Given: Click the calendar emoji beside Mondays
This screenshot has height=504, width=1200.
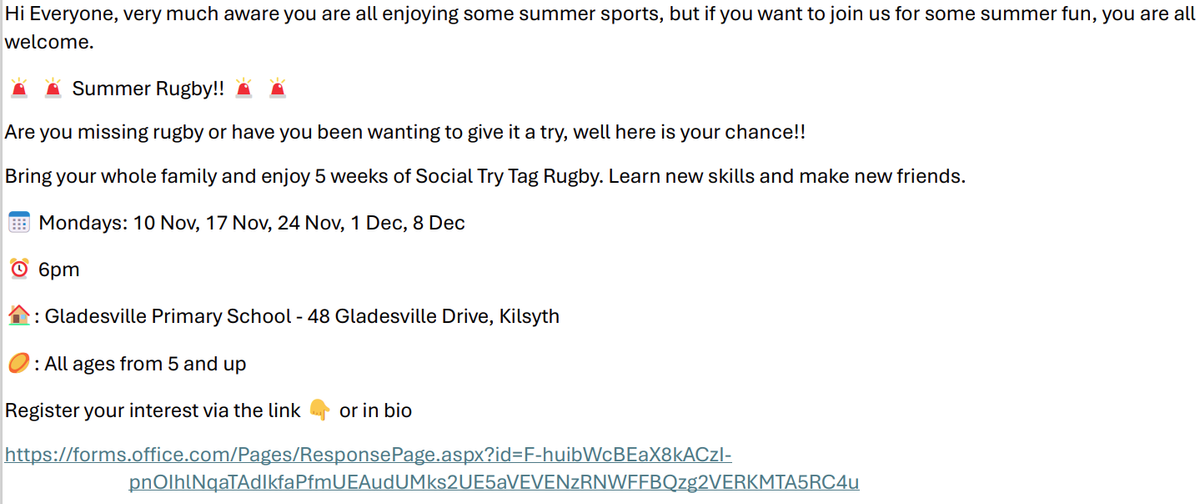Looking at the screenshot, I should tap(19, 222).
